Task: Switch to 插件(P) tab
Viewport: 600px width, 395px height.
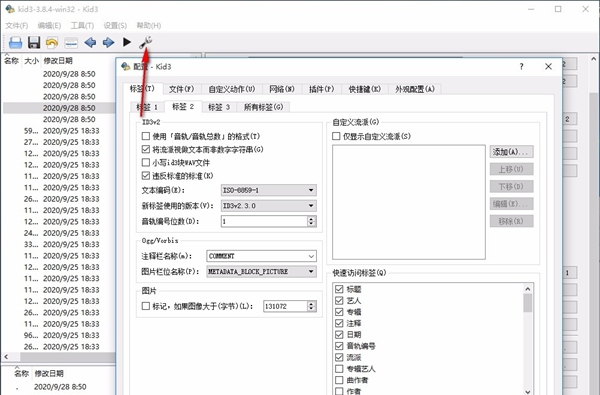Action: [321, 89]
